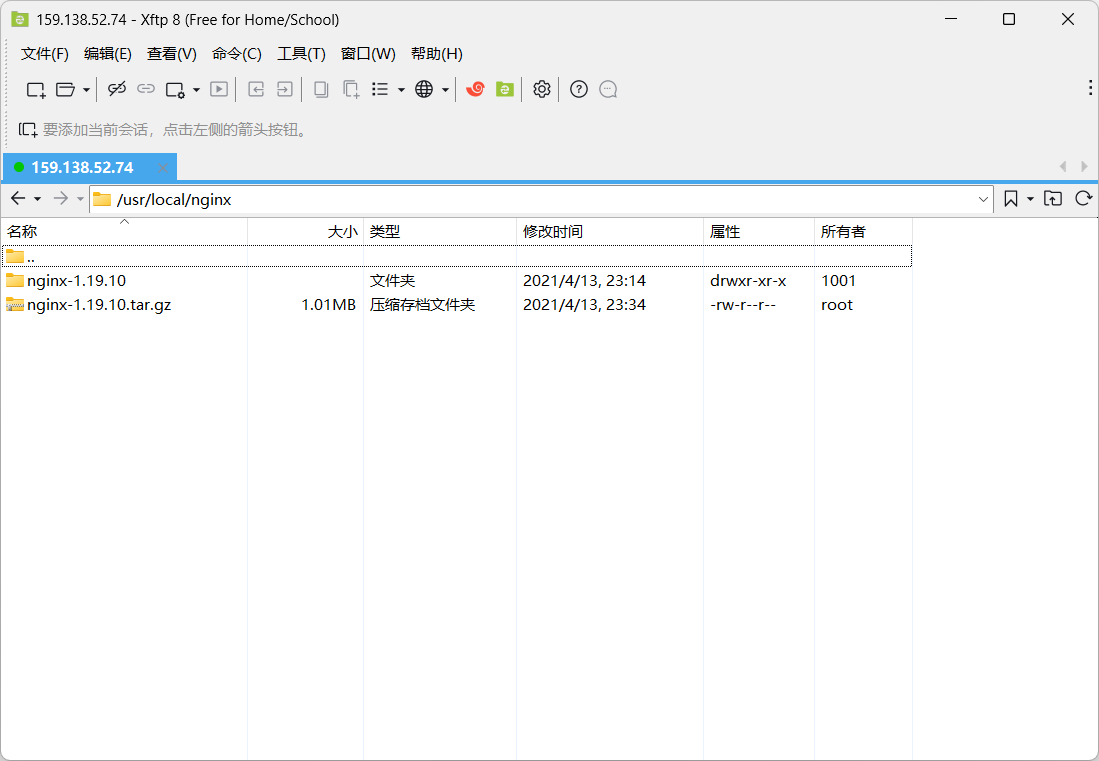1099x761 pixels.
Task: Click the add current session arrow icon
Action: pyautogui.click(x=27, y=130)
